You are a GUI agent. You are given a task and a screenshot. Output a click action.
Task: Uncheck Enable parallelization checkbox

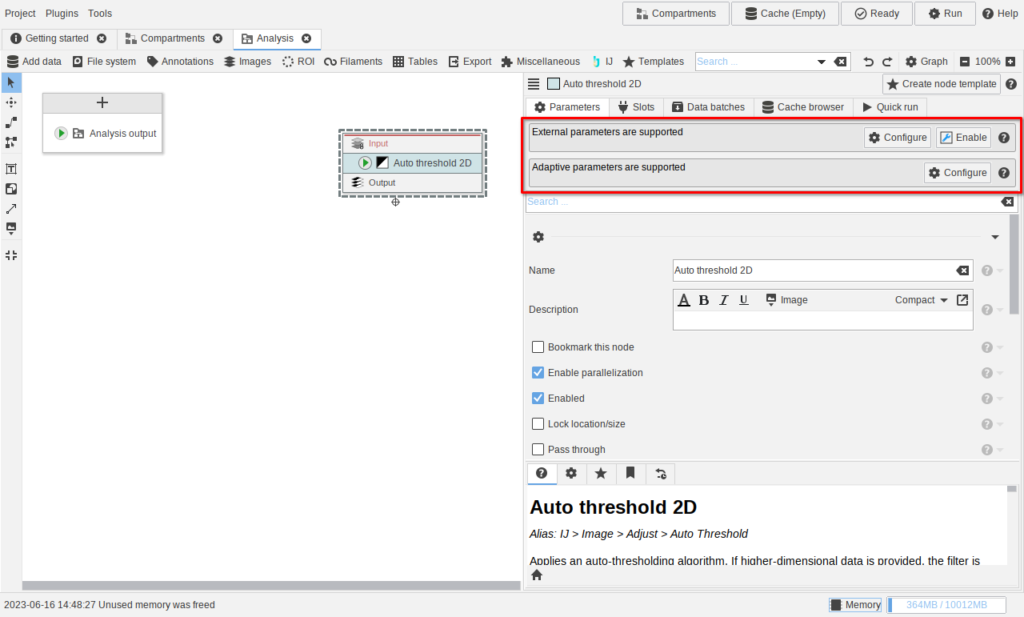pos(538,373)
